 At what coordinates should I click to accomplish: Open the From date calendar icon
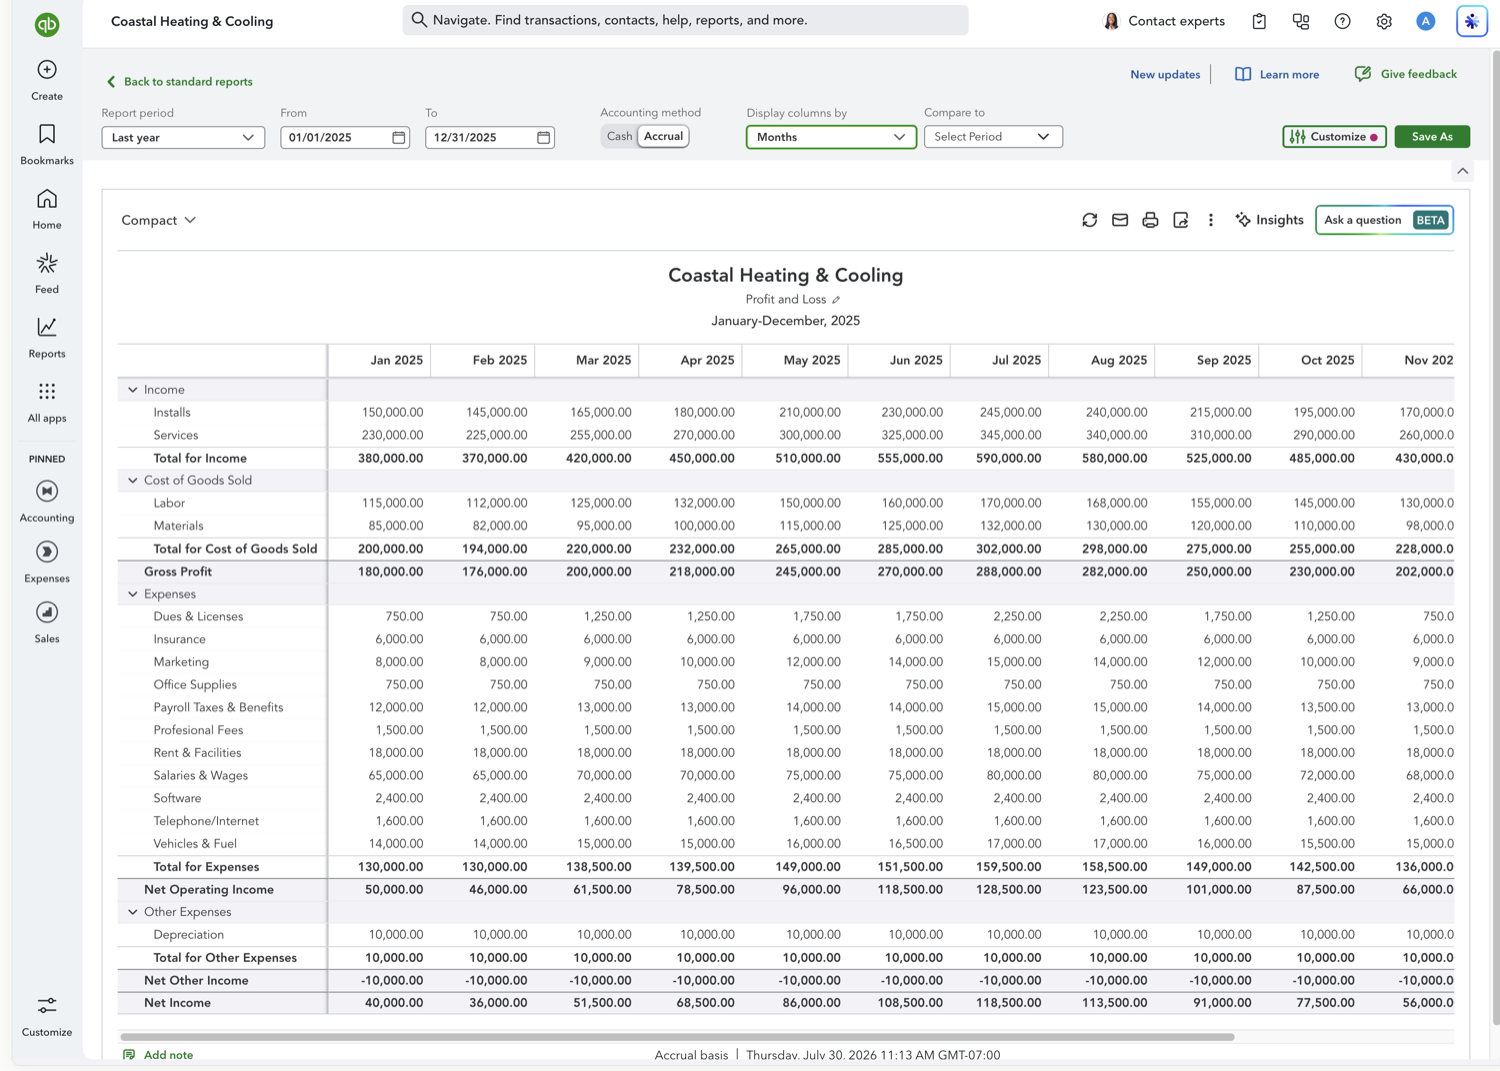(x=399, y=137)
